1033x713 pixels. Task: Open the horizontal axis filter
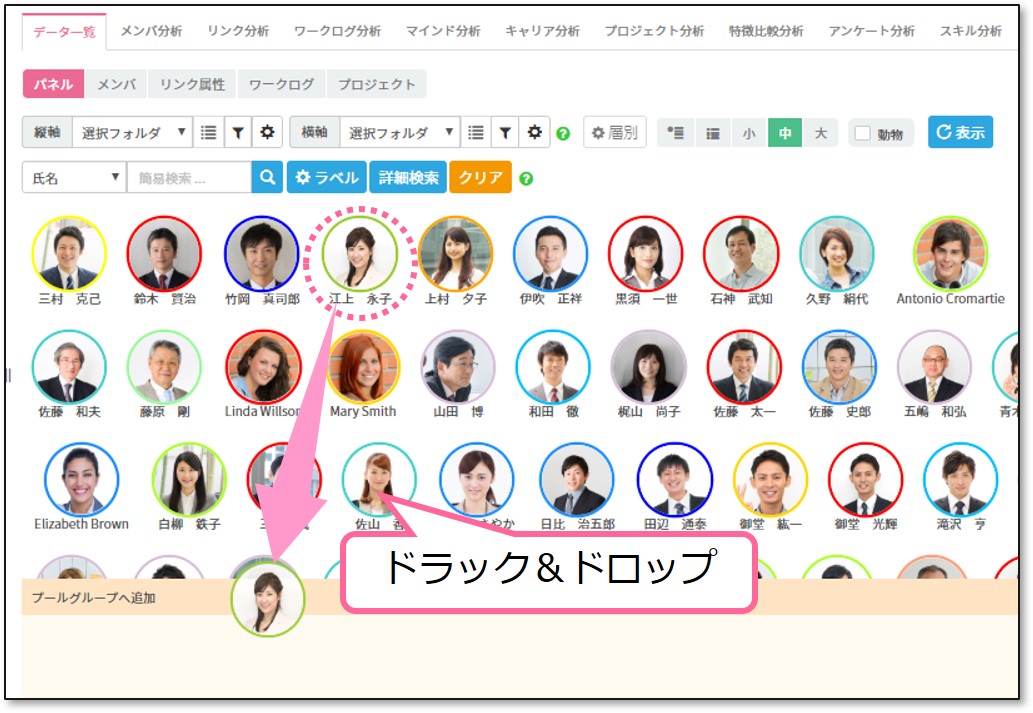point(505,132)
